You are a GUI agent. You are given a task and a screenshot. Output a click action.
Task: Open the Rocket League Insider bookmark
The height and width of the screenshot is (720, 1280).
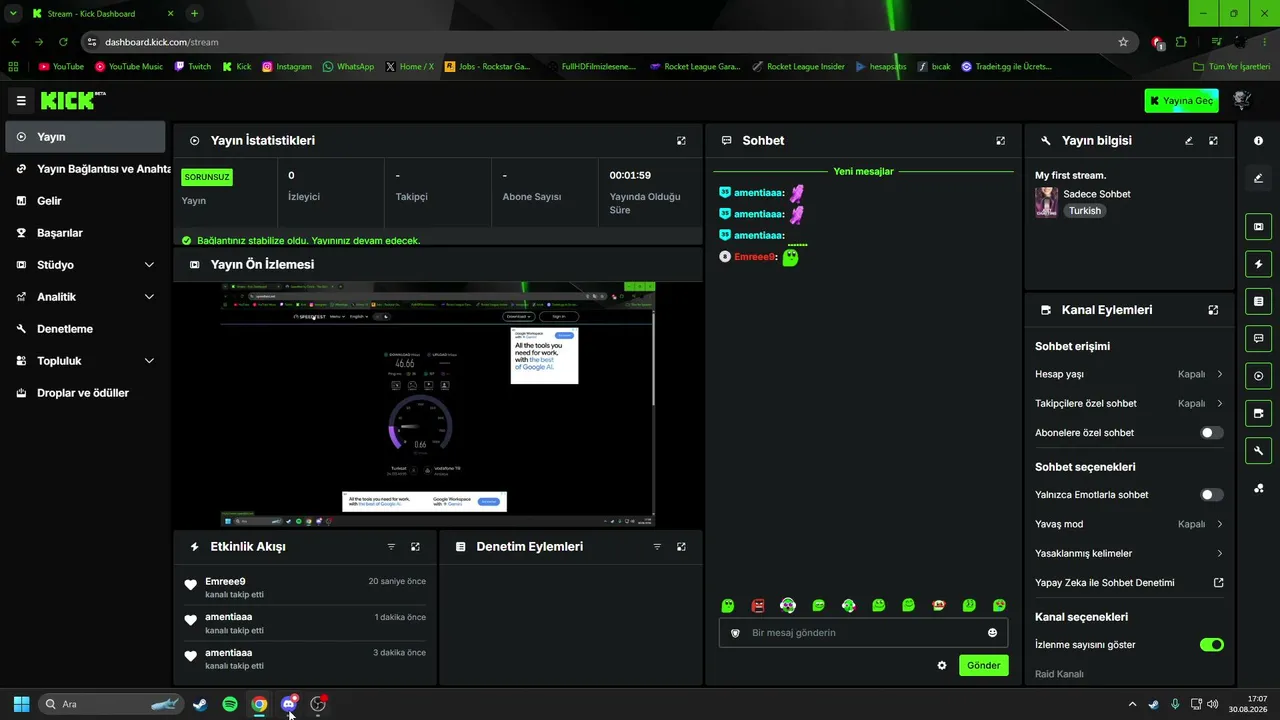point(798,67)
